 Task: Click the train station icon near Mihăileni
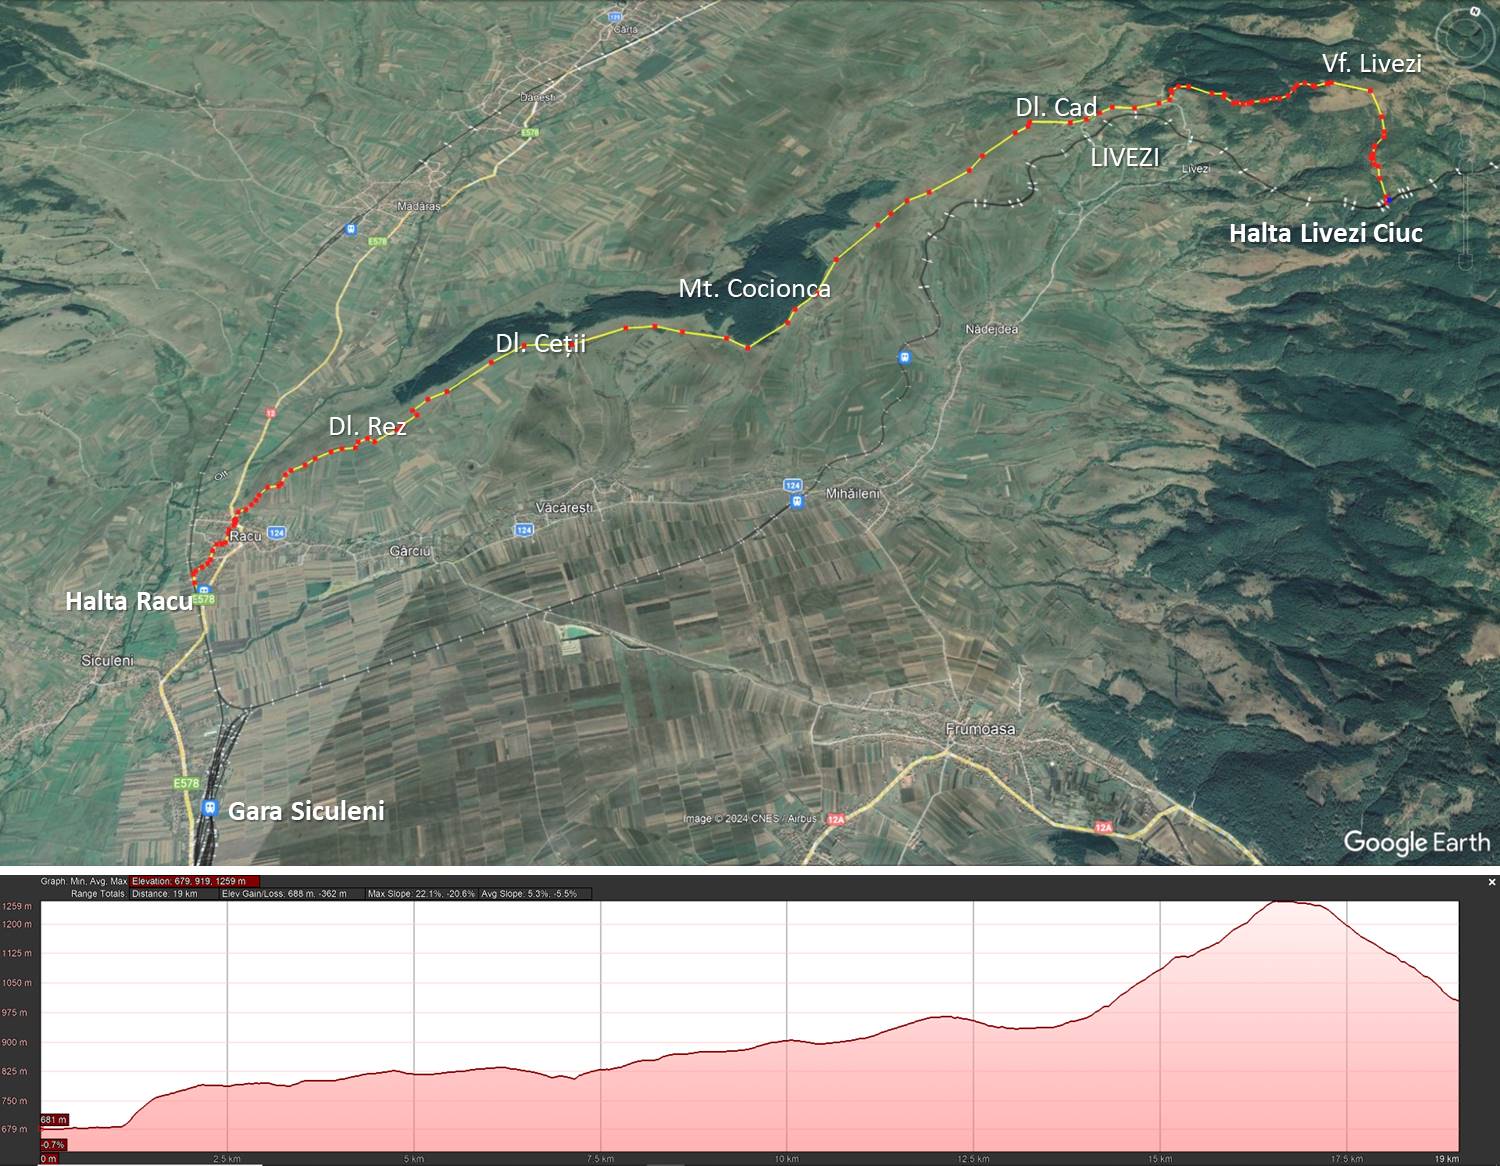[797, 502]
